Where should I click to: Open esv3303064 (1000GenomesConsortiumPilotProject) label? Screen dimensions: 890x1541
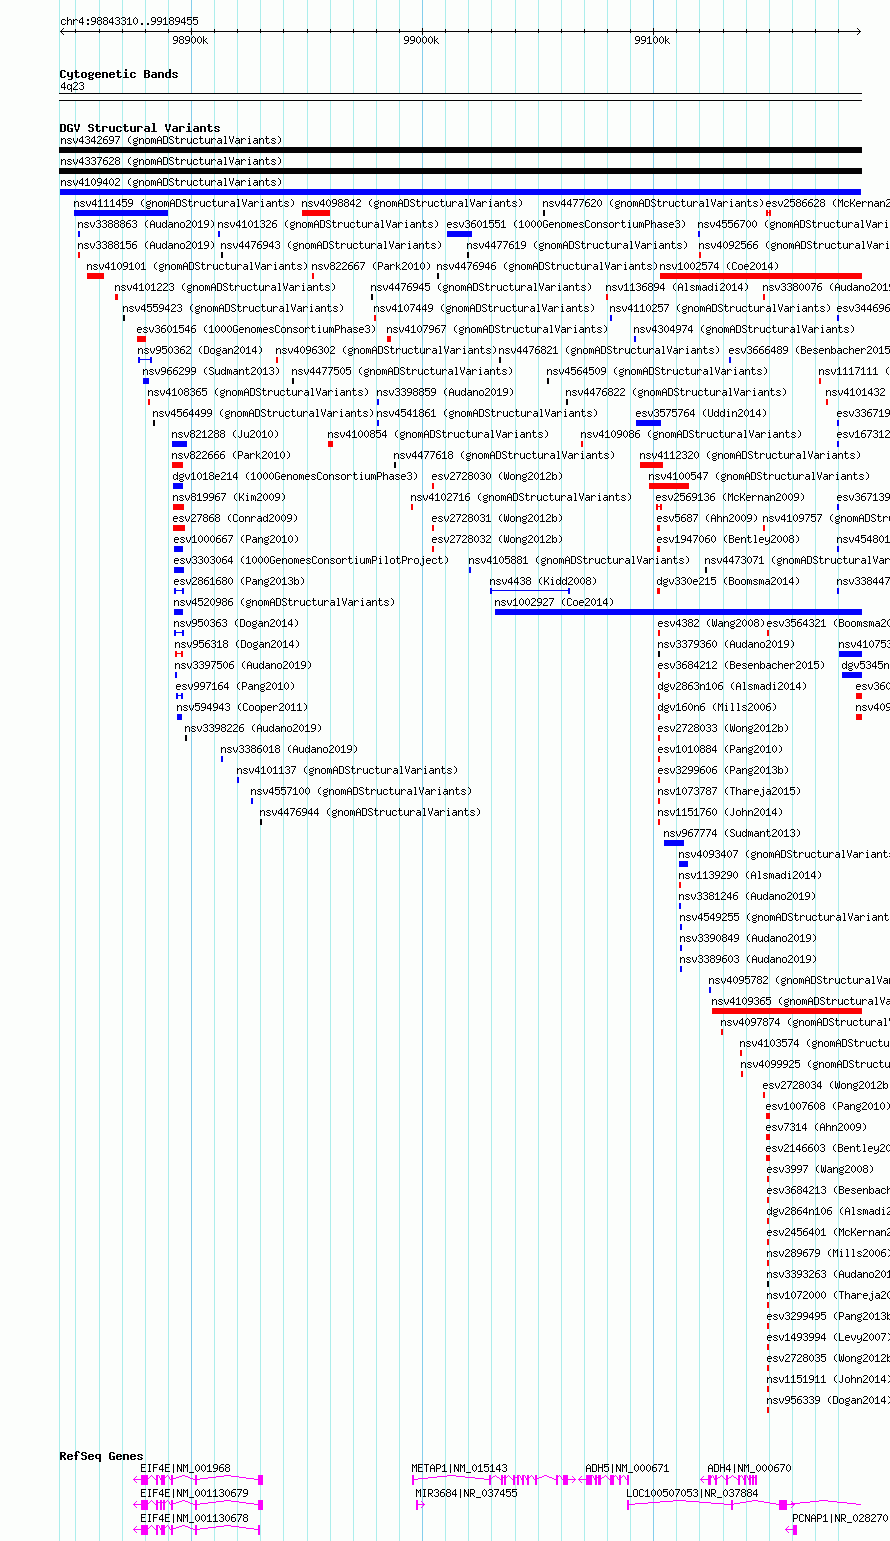[311, 560]
